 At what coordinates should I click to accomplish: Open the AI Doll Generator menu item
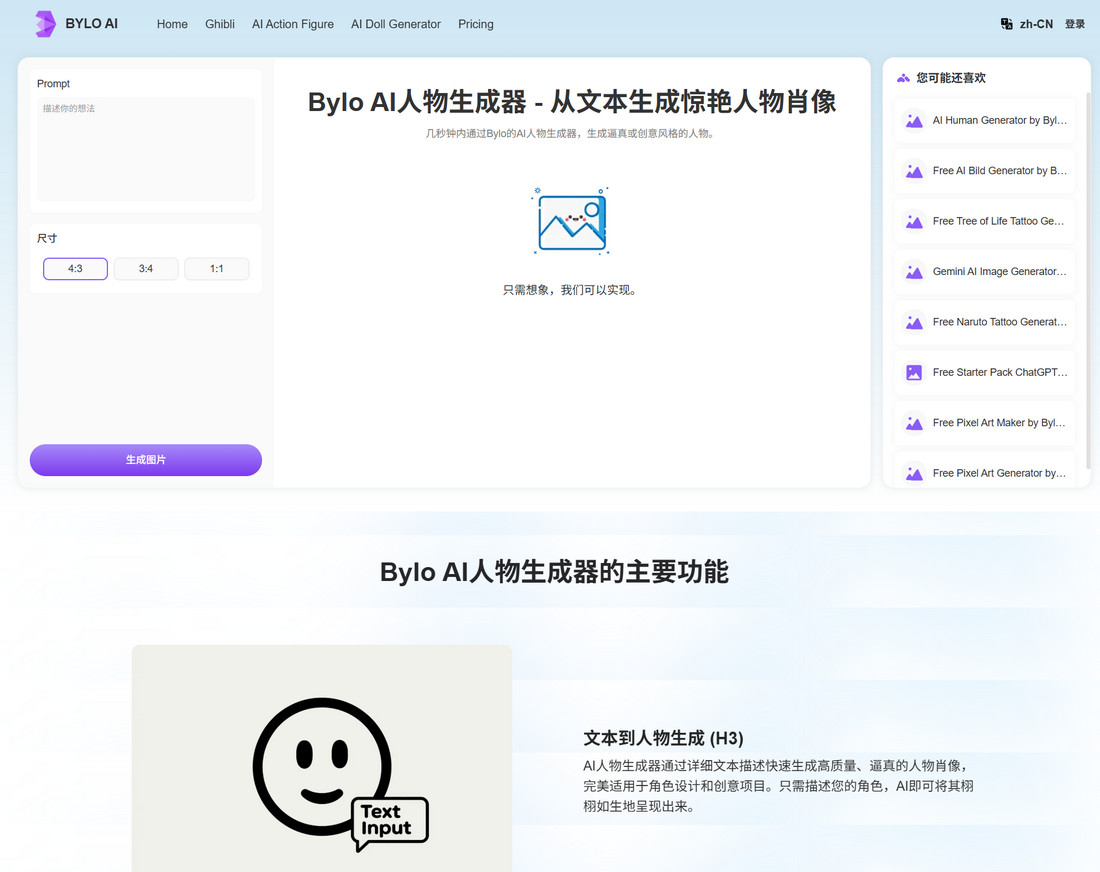pos(396,24)
